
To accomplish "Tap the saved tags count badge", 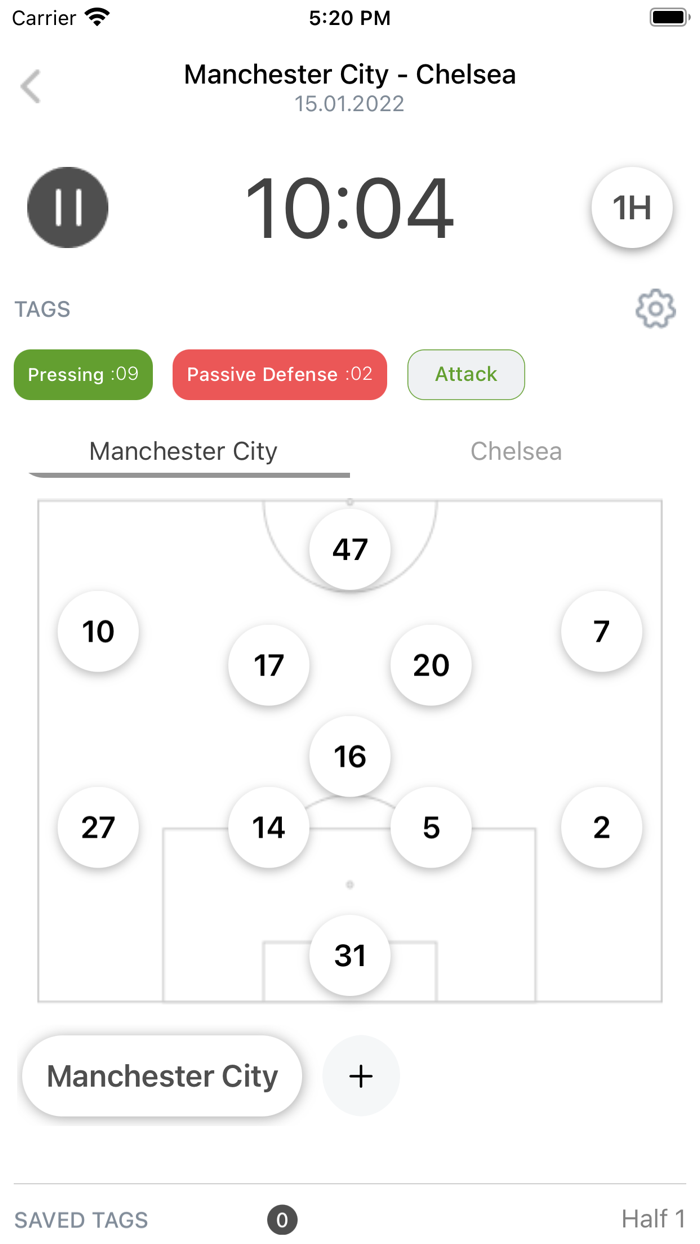I will 282,1220.
